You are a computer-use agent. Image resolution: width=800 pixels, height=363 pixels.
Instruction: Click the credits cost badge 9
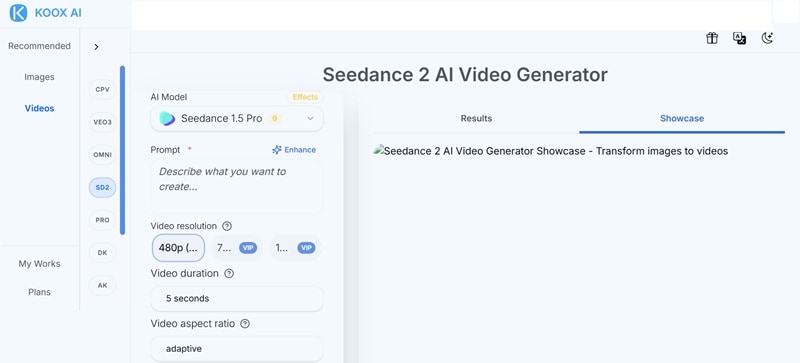pos(274,118)
